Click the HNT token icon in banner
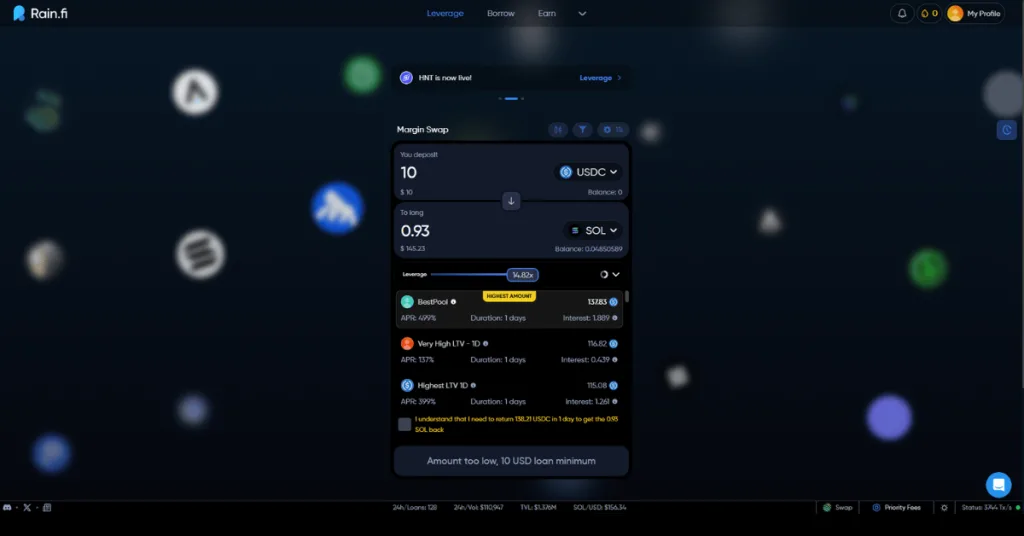The image size is (1024, 536). [406, 78]
